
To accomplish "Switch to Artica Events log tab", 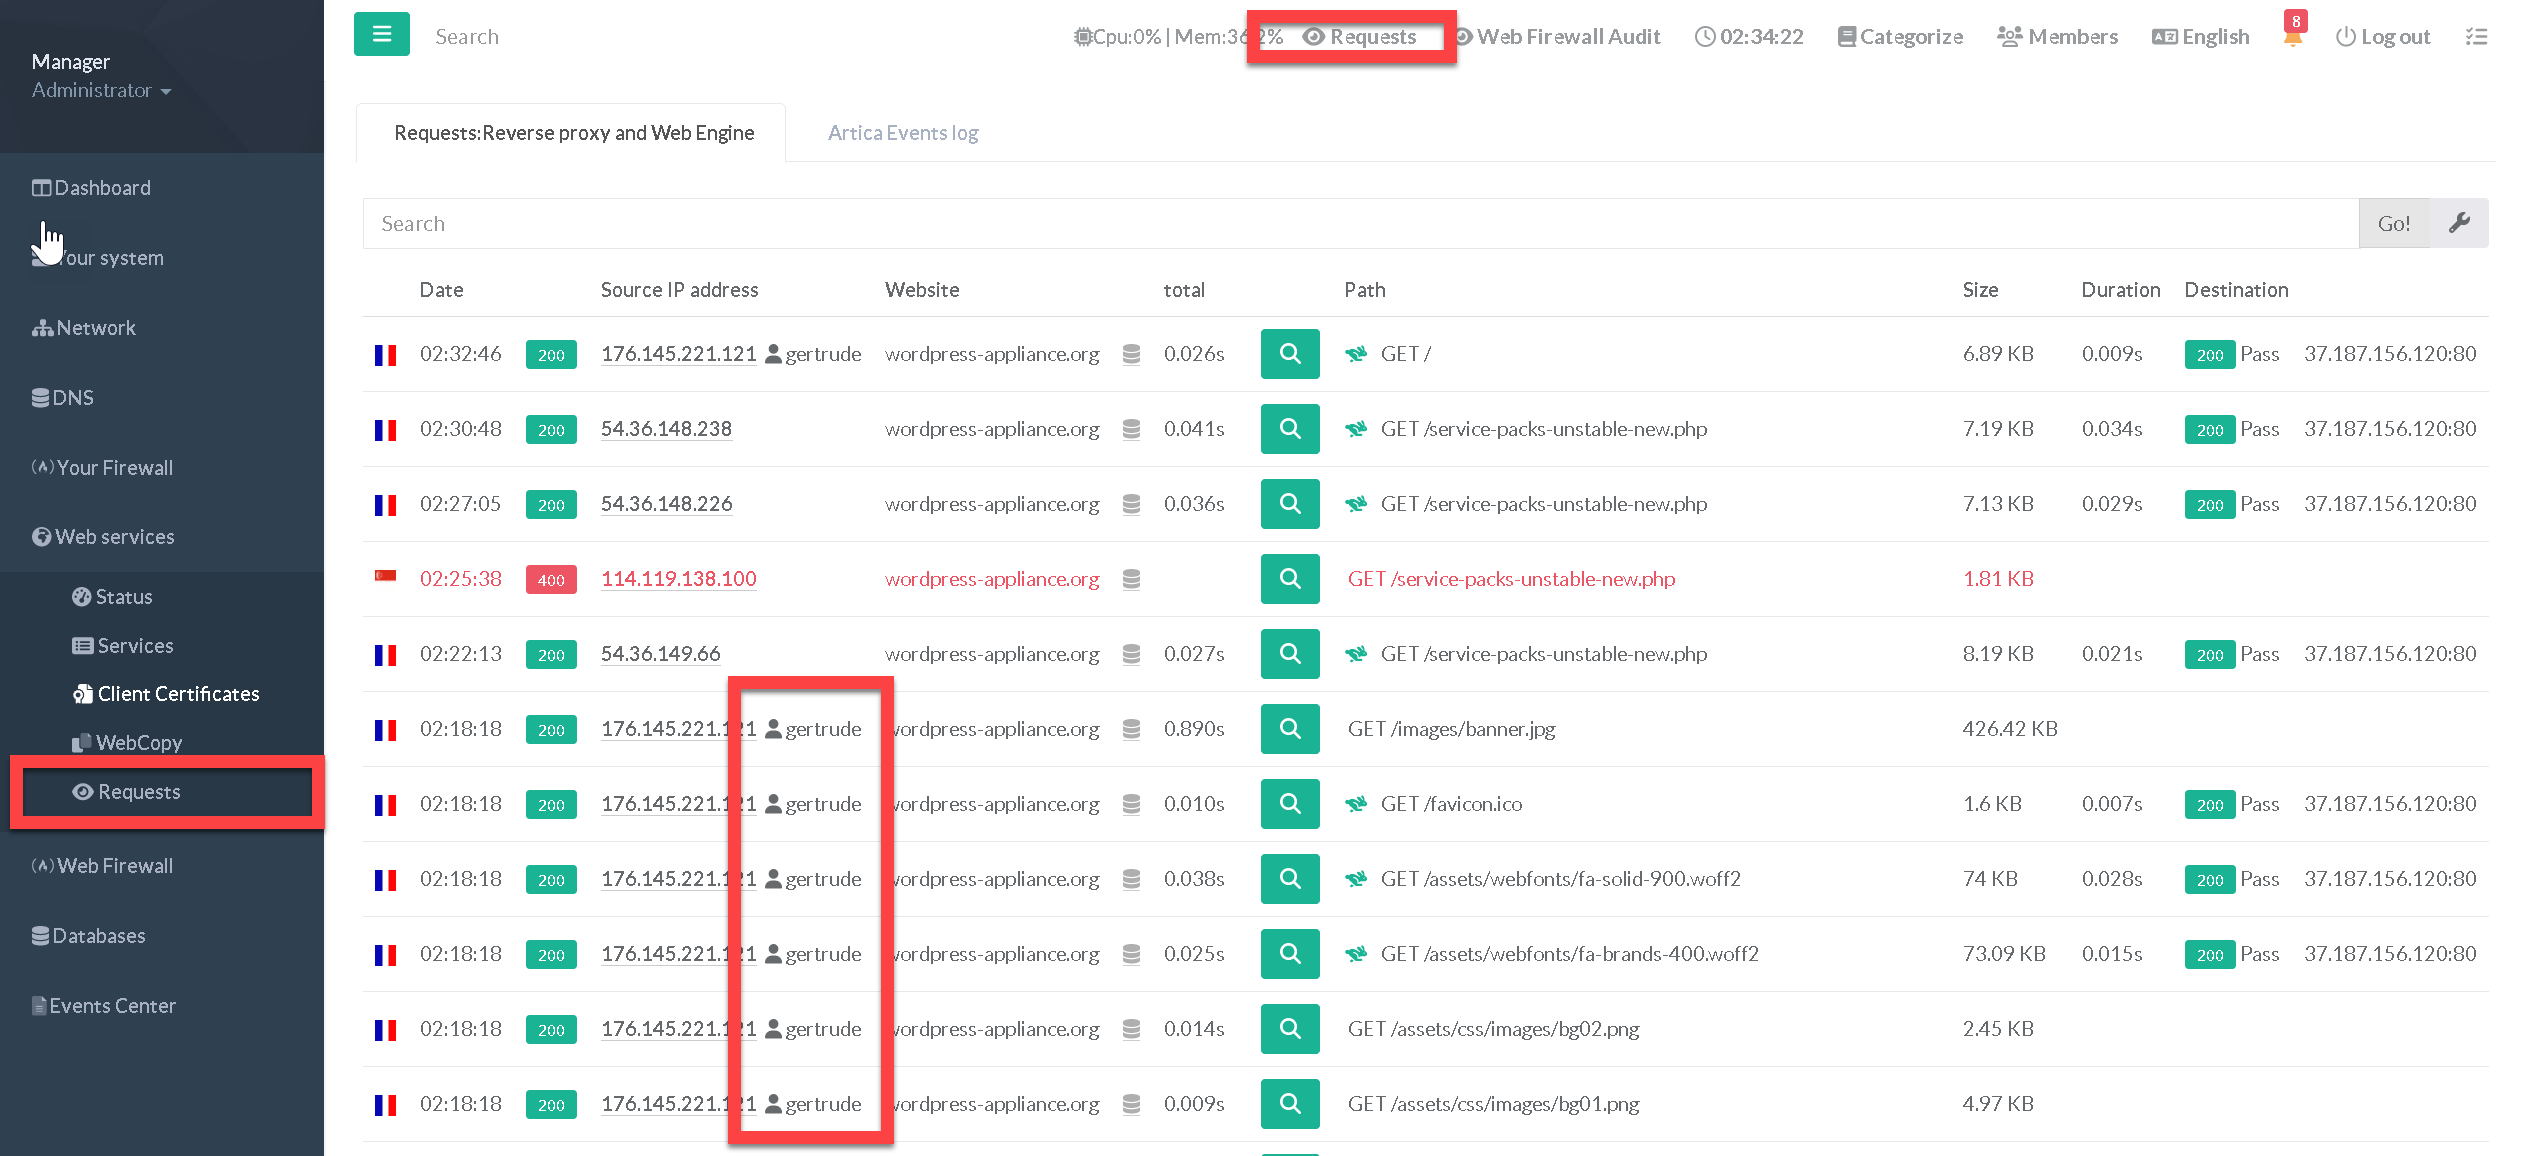I will pos(902,133).
